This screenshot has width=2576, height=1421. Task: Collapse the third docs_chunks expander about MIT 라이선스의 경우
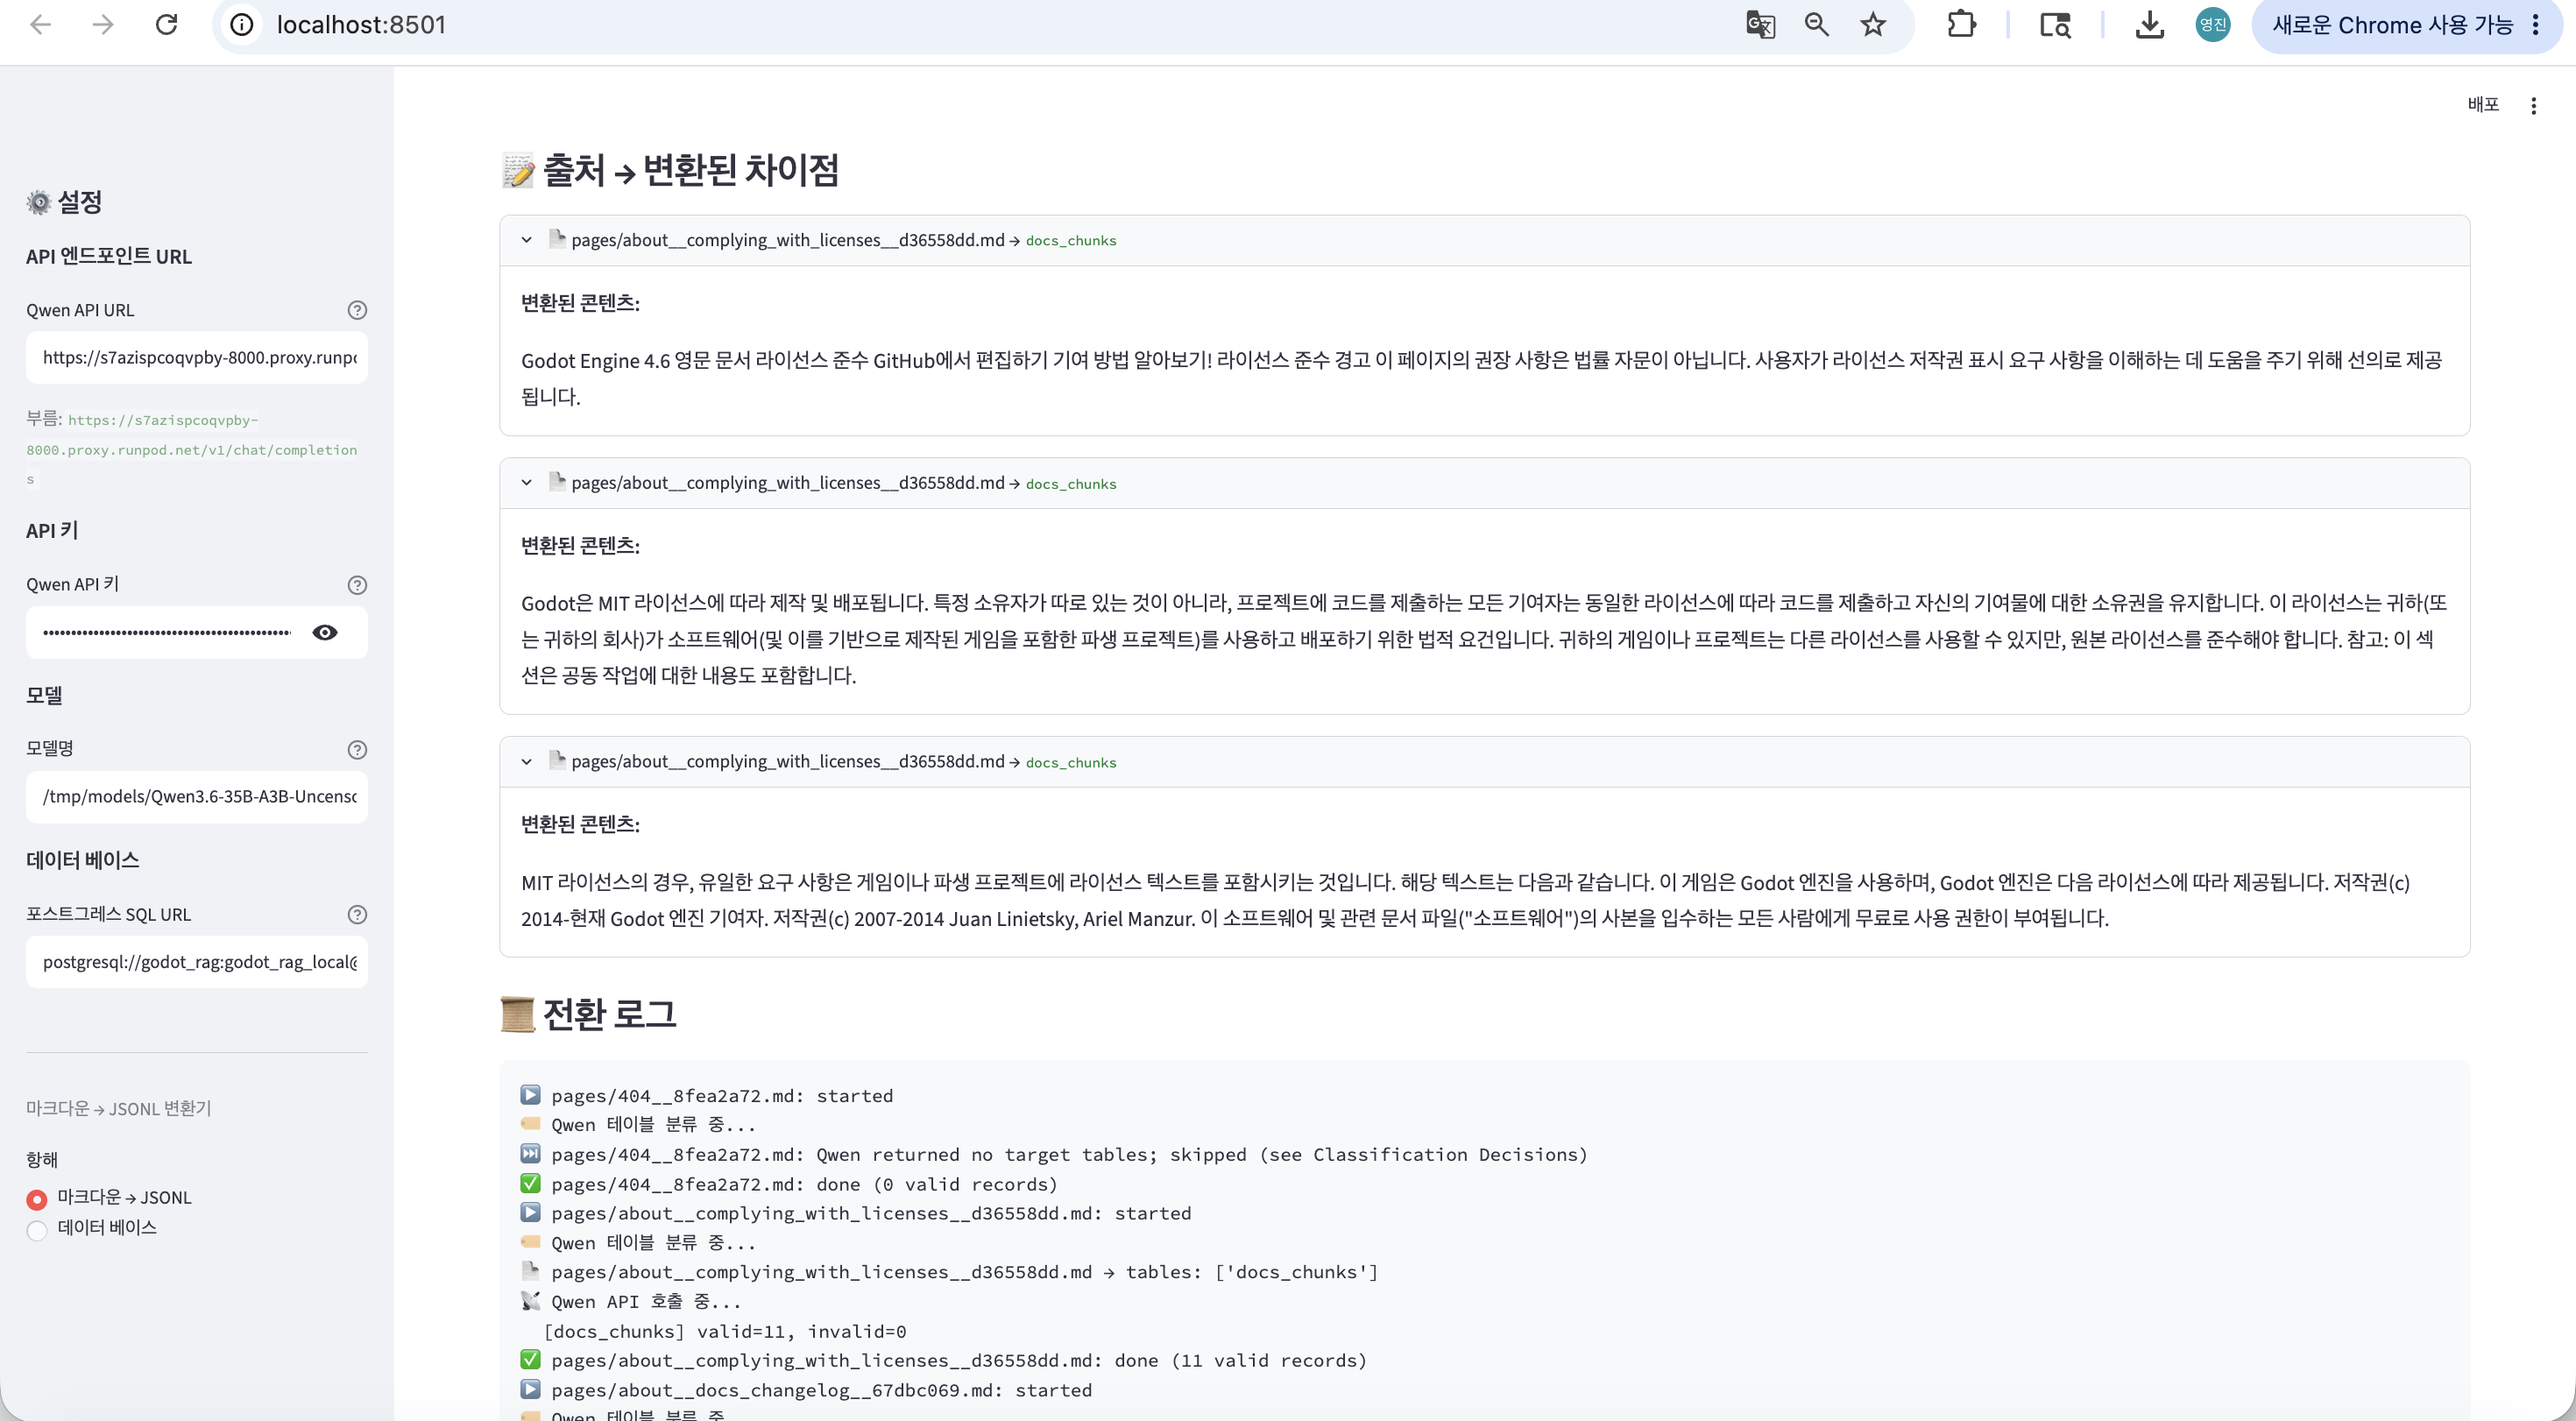(x=526, y=762)
